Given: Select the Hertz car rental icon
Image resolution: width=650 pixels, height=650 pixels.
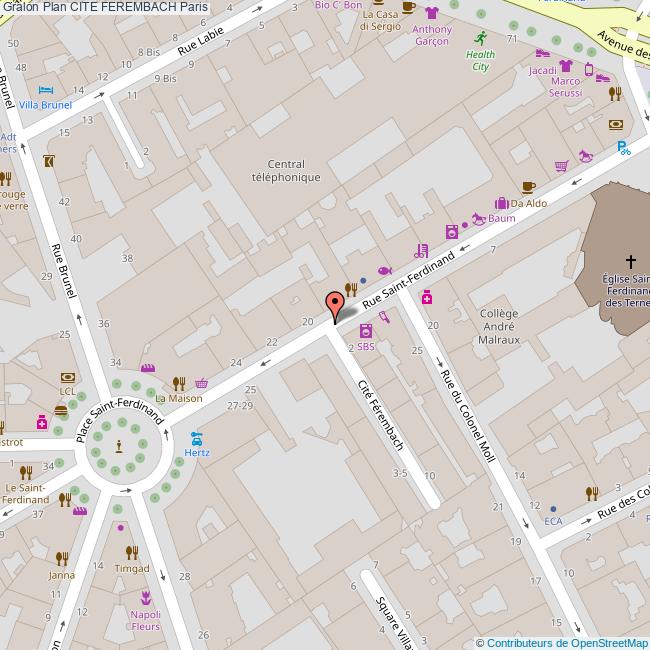Looking at the screenshot, I should point(197,437).
